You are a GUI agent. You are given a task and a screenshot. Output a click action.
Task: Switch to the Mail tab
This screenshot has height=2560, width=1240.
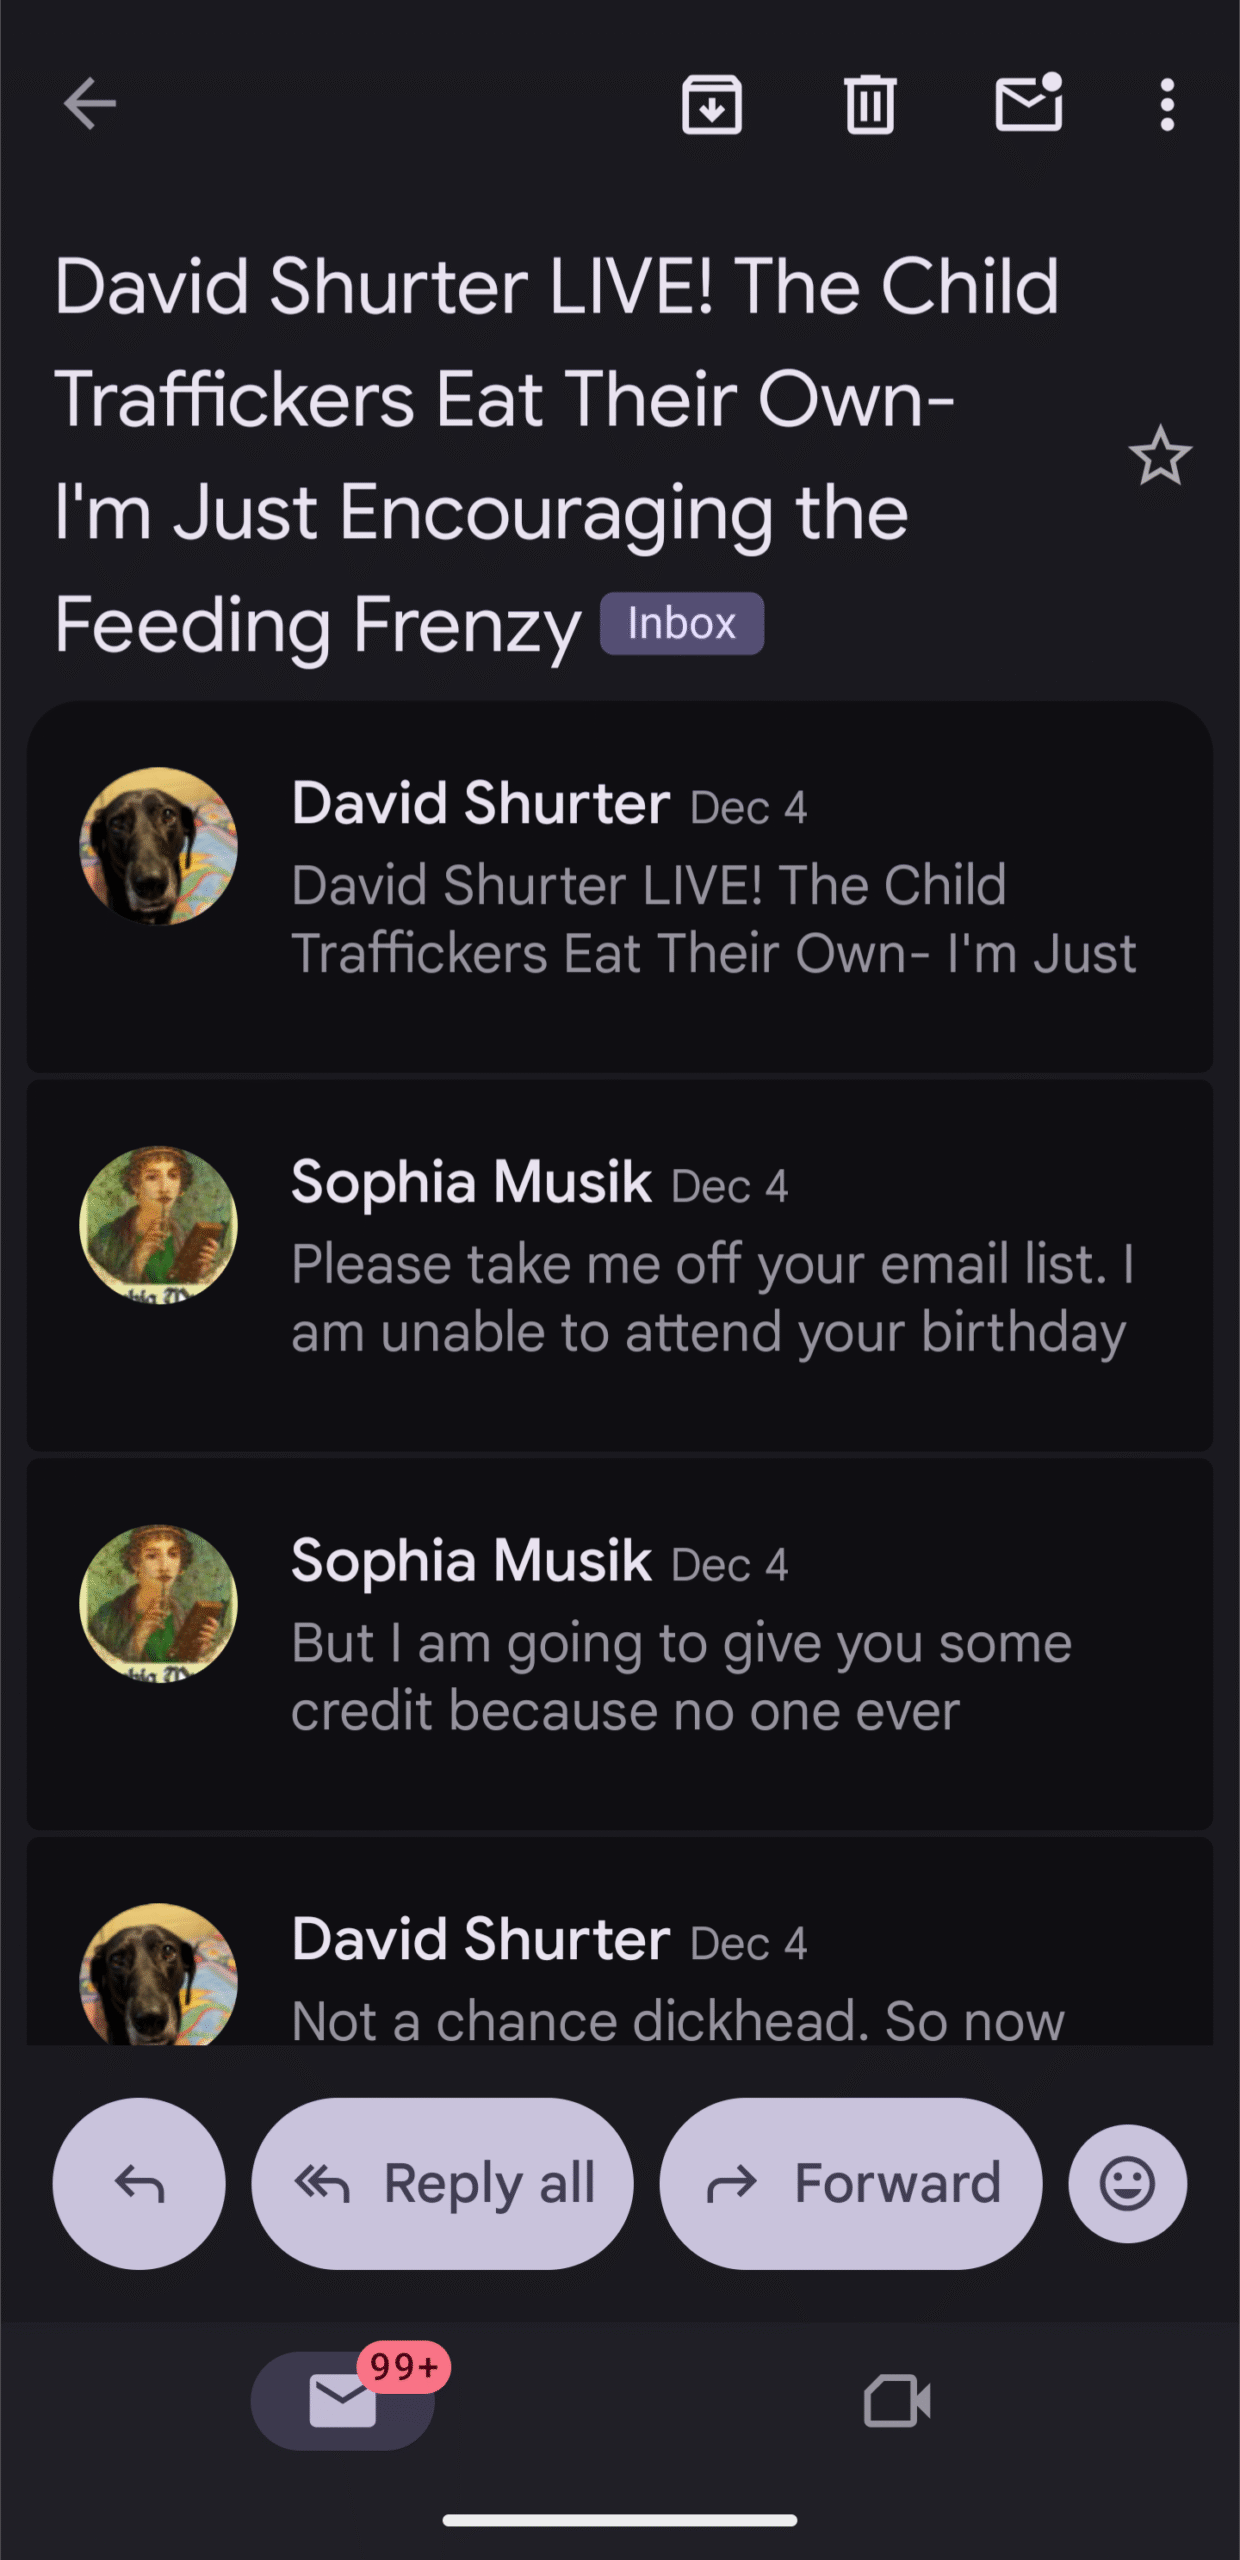click(x=343, y=2401)
